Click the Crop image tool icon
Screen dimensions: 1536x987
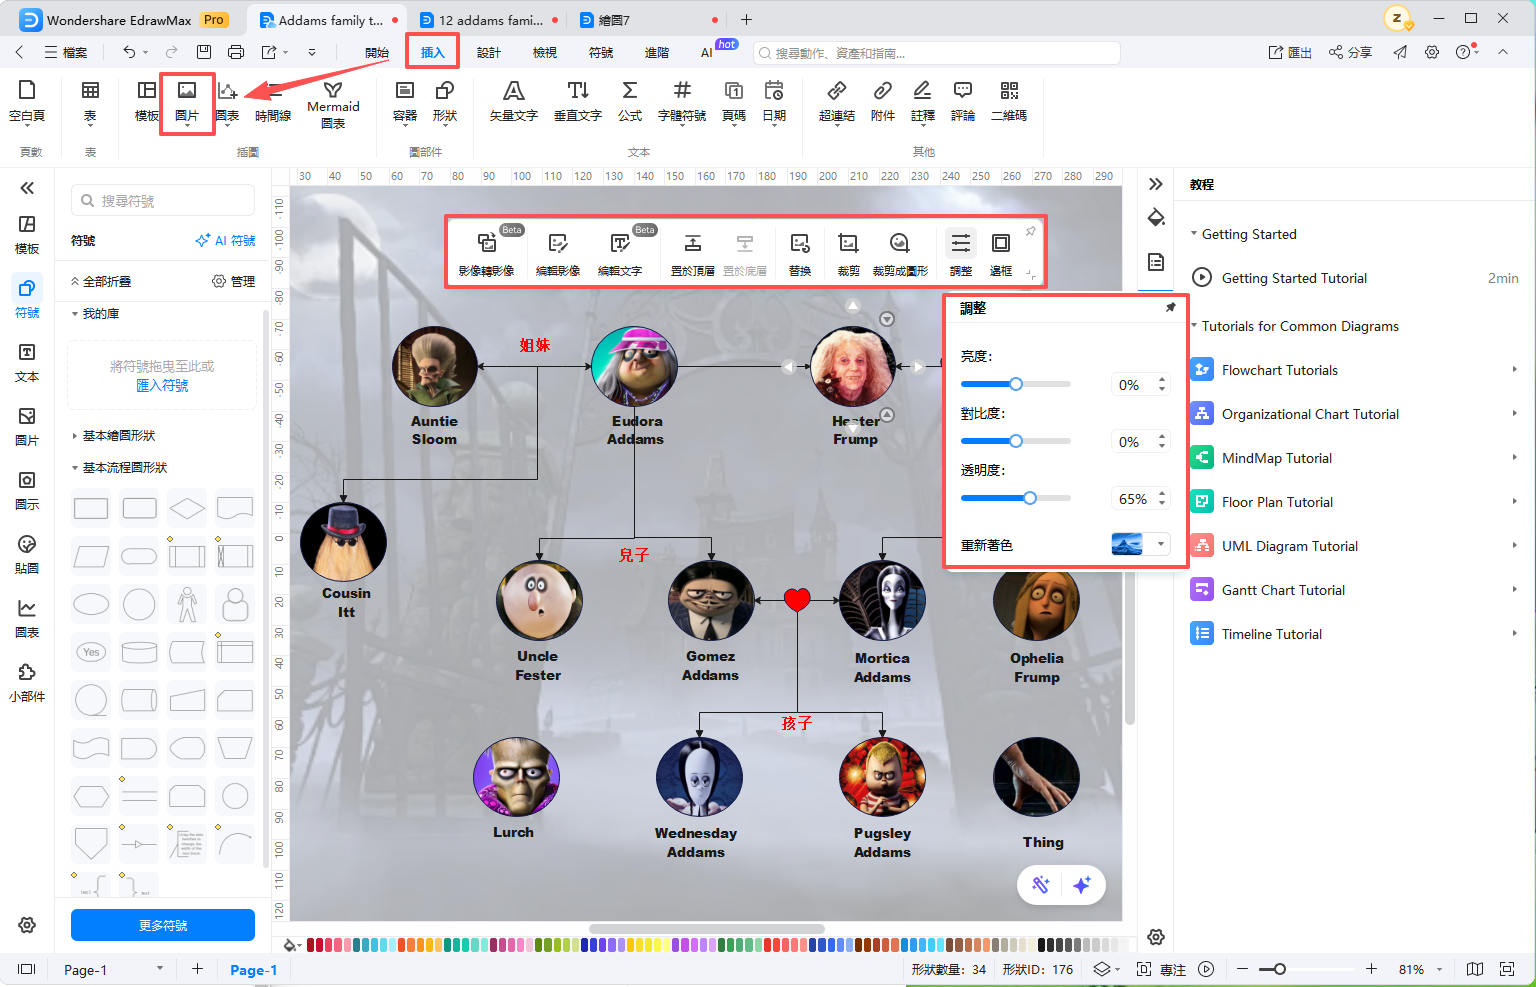tap(848, 243)
